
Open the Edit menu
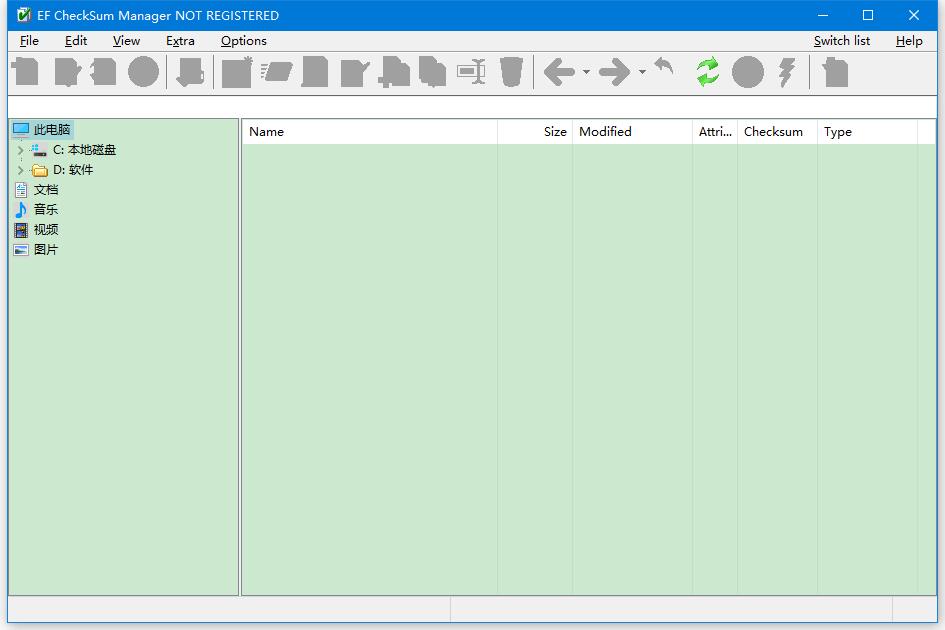(x=76, y=41)
